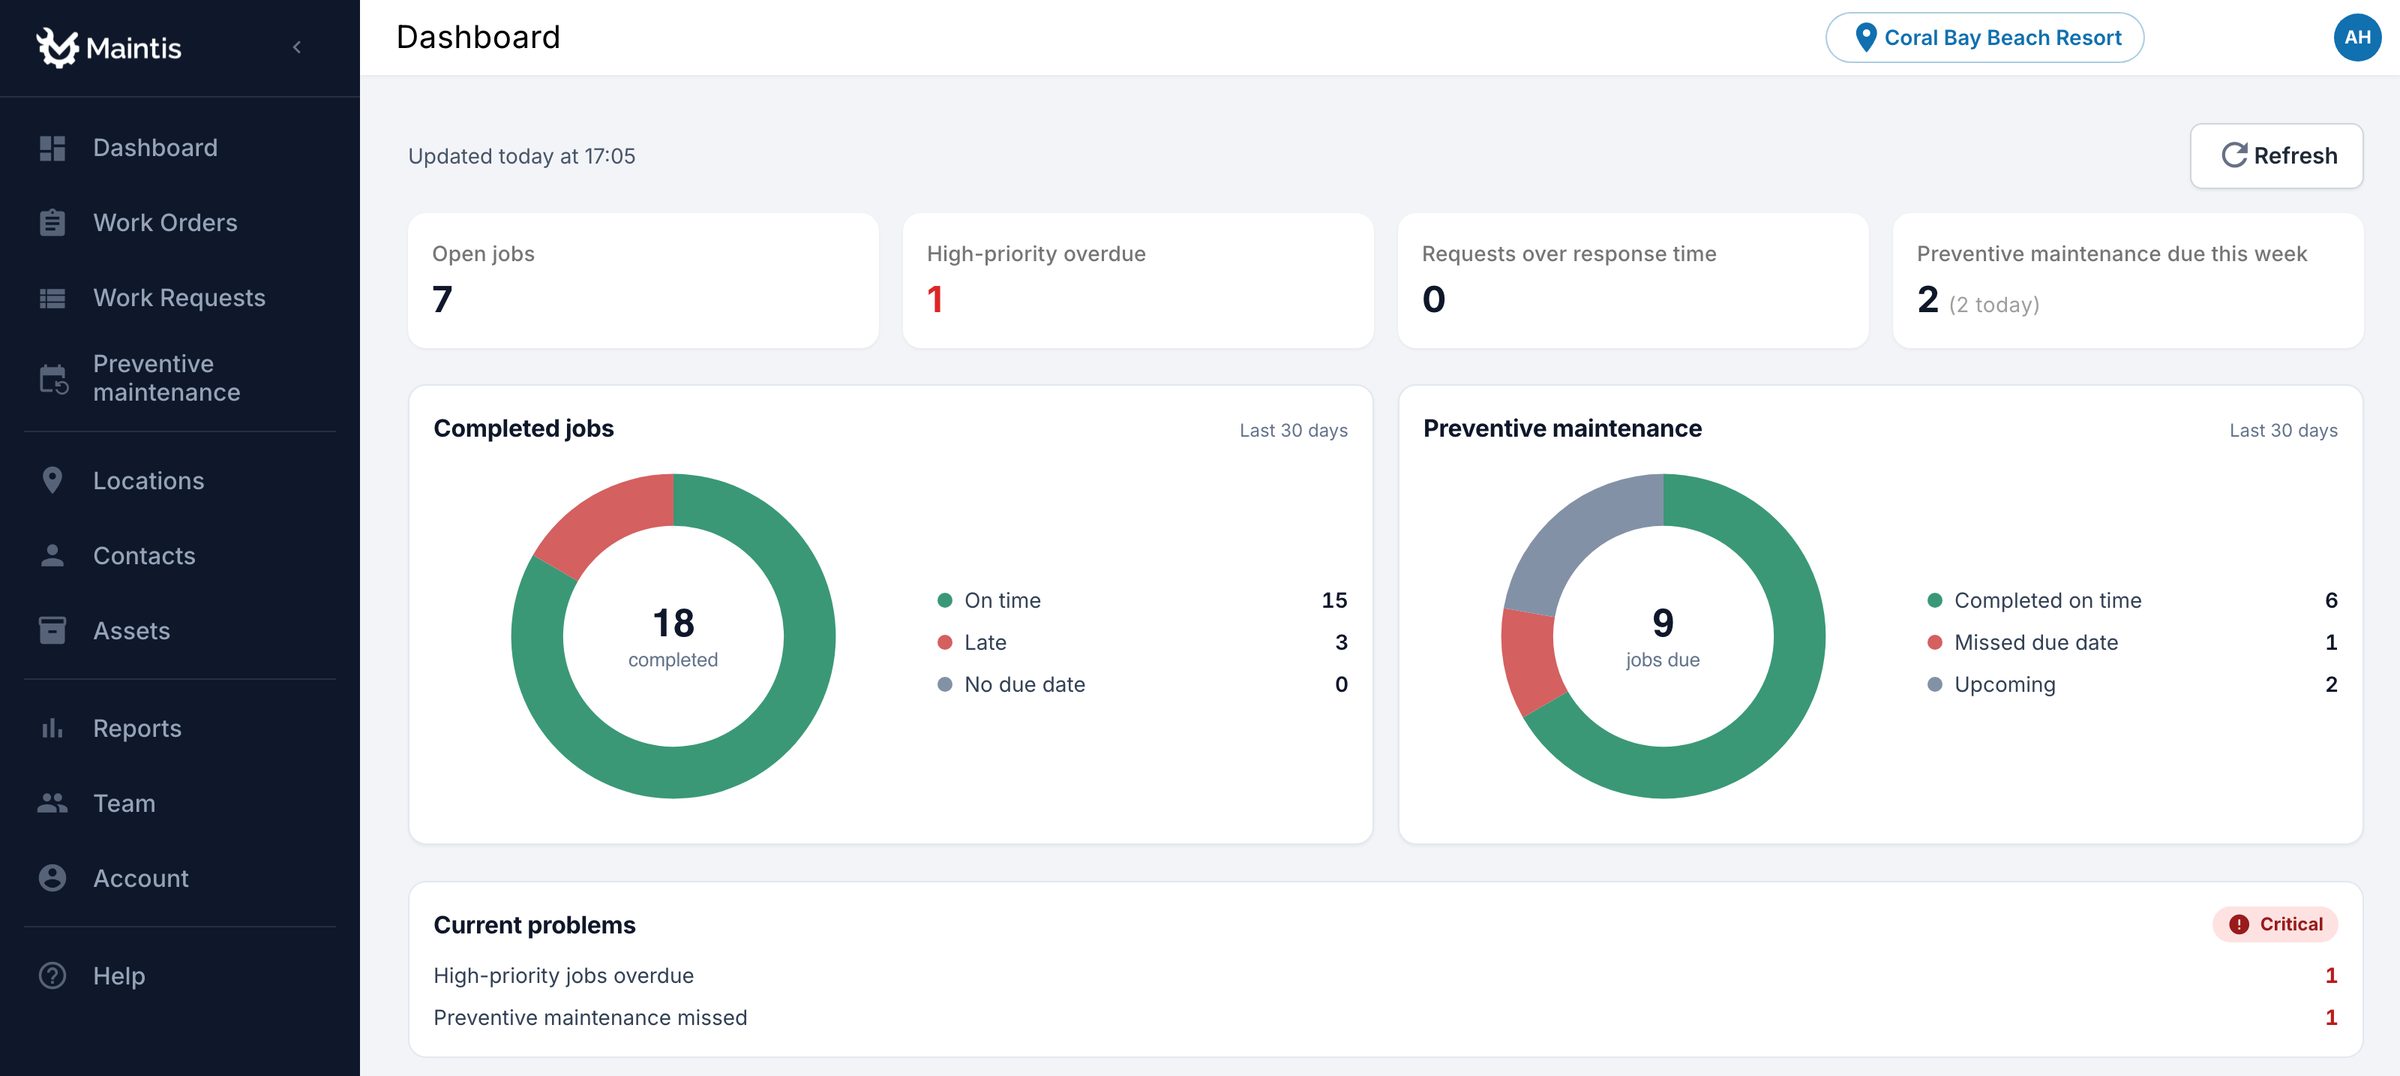Go to the Assets page

(x=180, y=631)
